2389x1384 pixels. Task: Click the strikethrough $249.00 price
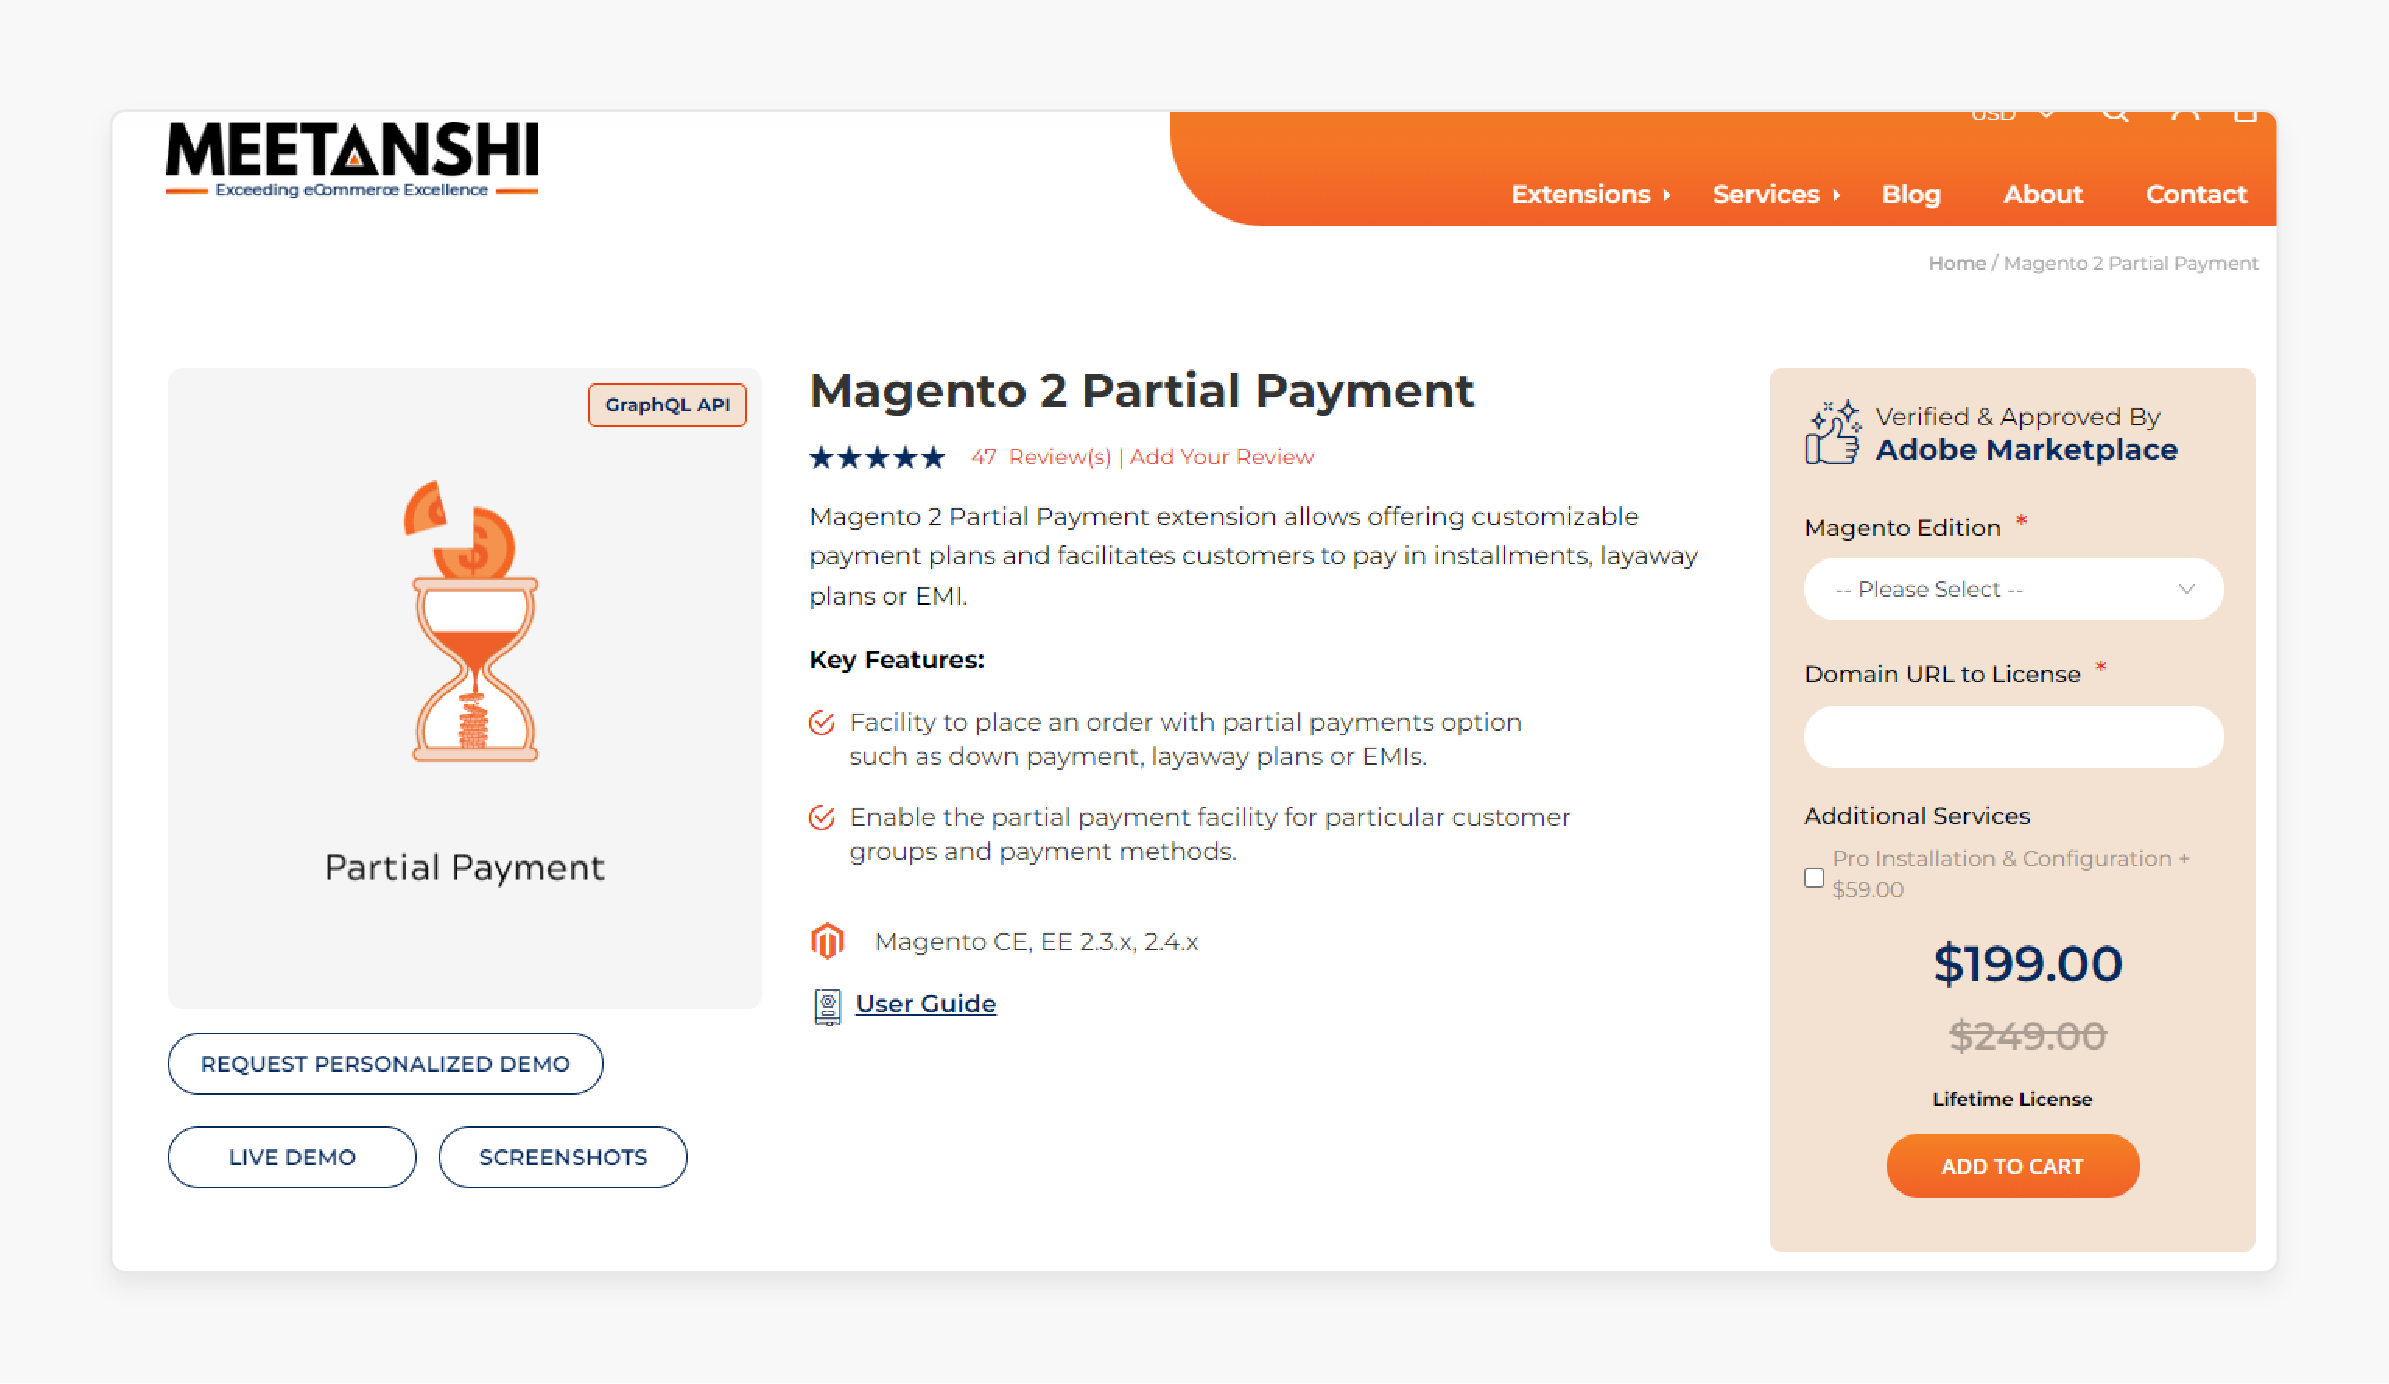pos(2027,1036)
